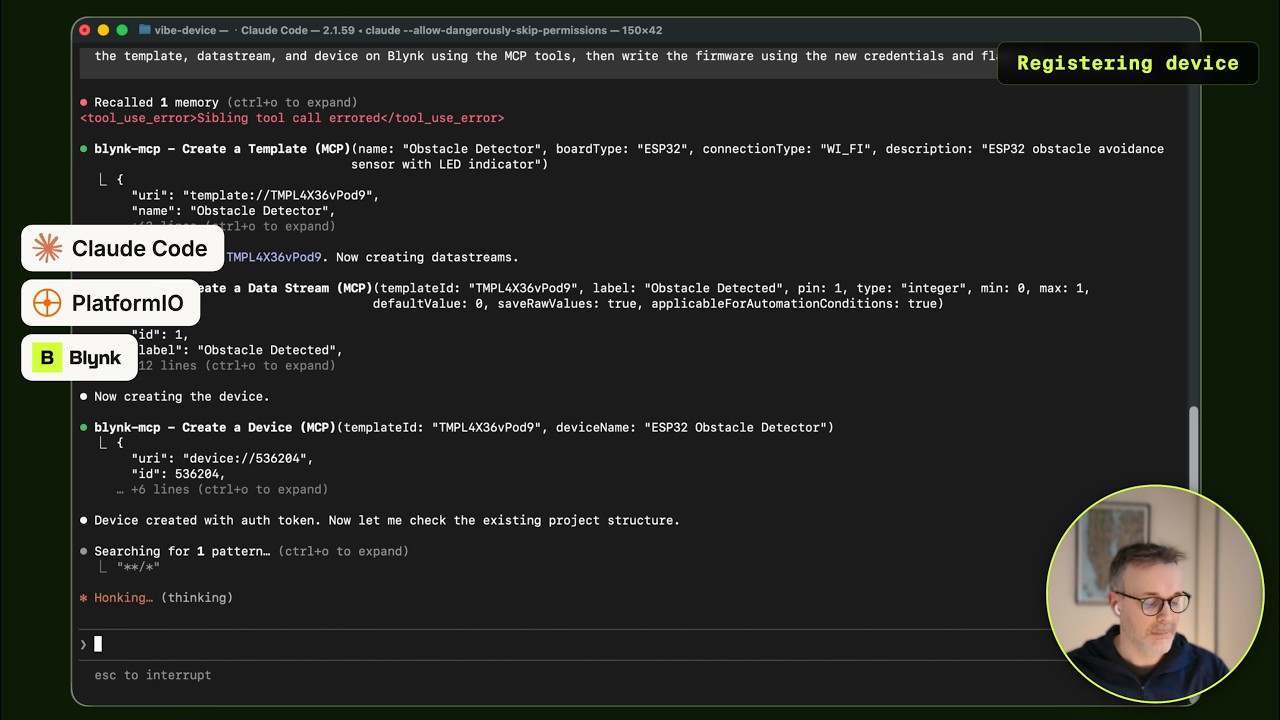Close the terminal window with the red button
The image size is (1280, 720).
pyautogui.click(x=85, y=30)
